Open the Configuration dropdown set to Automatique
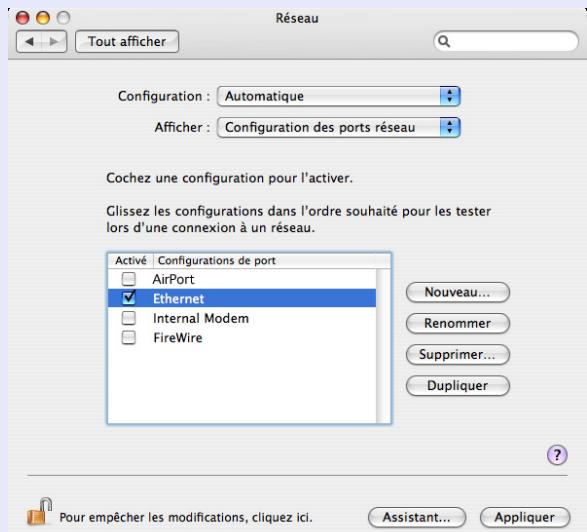Image resolution: width=587 pixels, height=532 pixels. [338, 96]
